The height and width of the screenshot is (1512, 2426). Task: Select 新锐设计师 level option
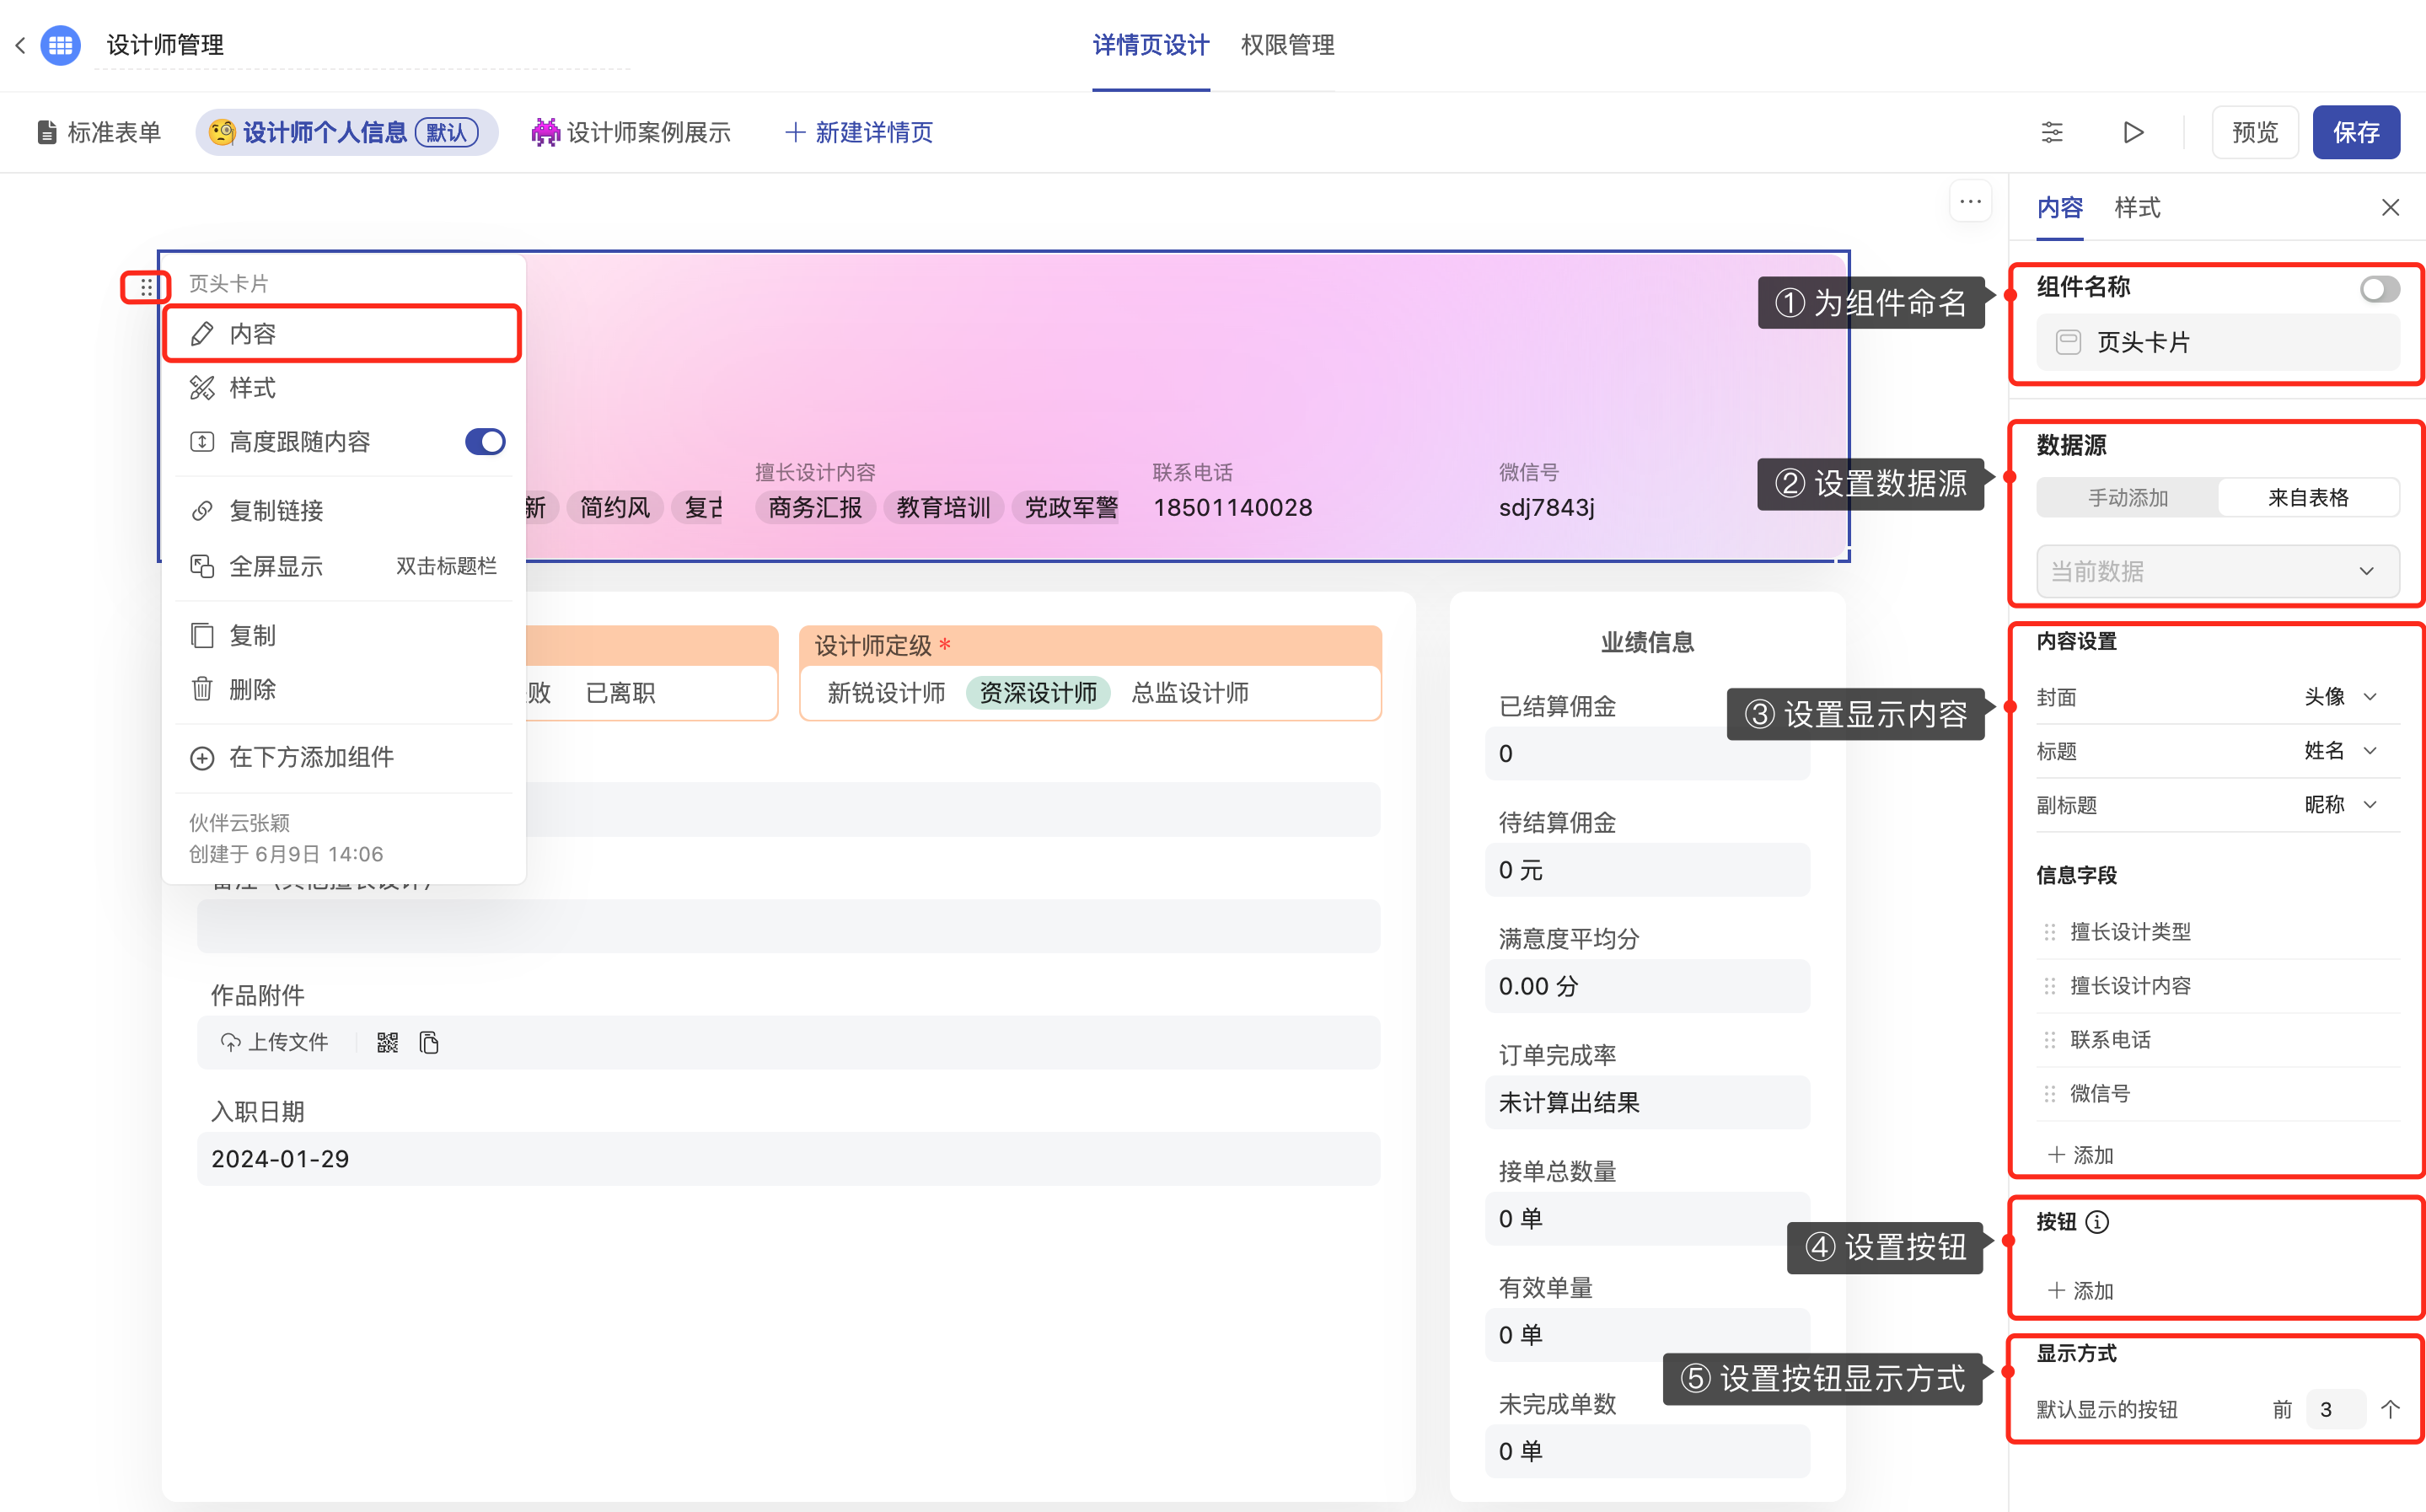pos(886,692)
